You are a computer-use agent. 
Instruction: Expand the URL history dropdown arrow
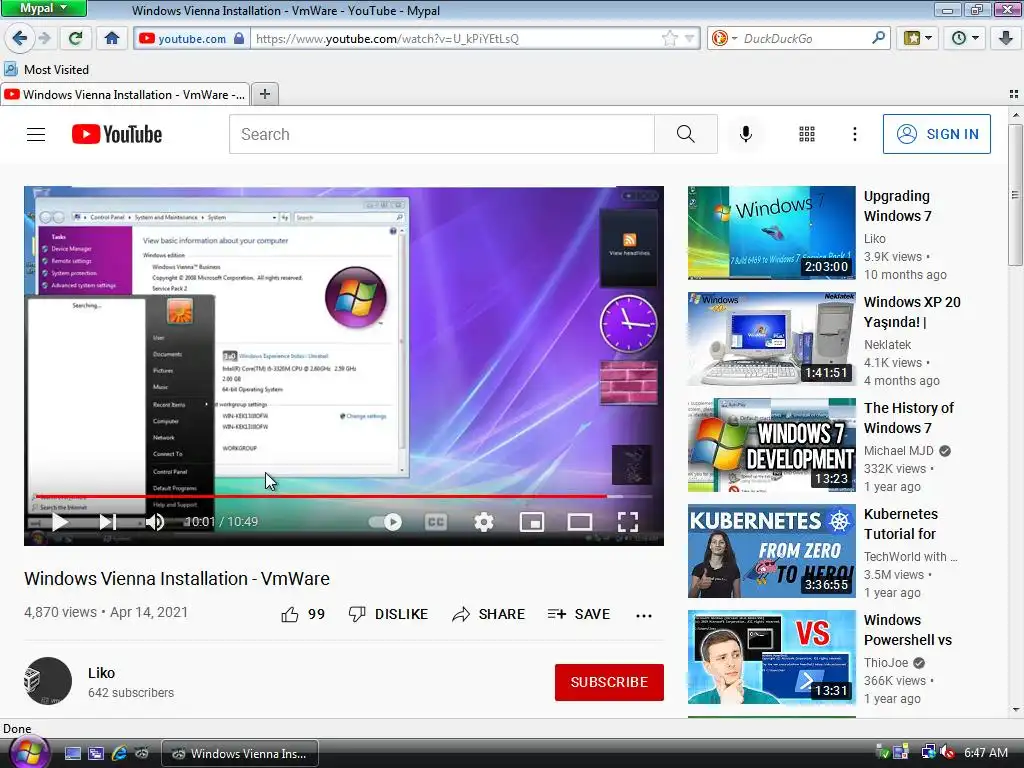click(690, 39)
